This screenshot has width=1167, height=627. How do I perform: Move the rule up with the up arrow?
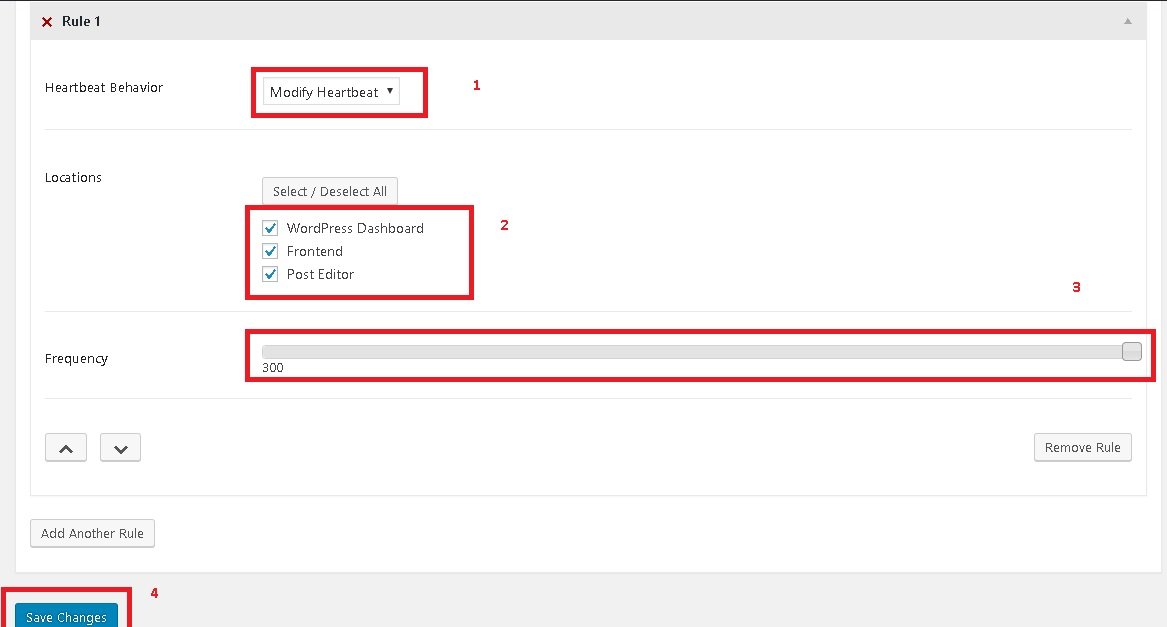click(x=66, y=448)
